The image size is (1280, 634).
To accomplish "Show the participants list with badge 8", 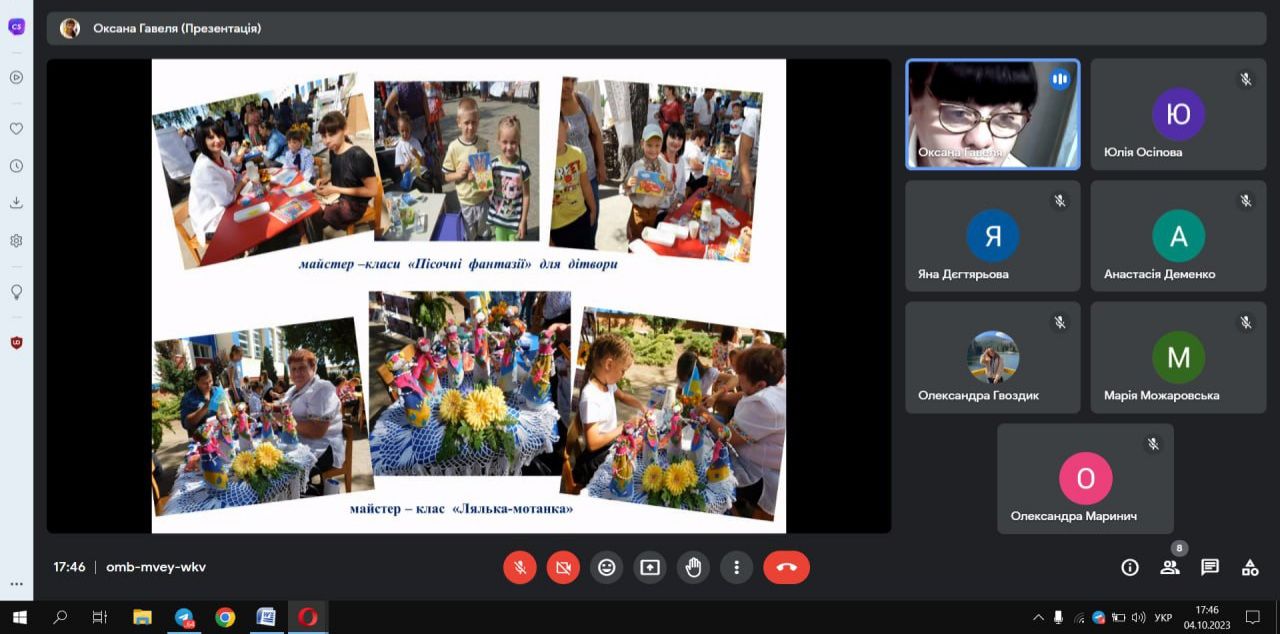I will point(1170,567).
